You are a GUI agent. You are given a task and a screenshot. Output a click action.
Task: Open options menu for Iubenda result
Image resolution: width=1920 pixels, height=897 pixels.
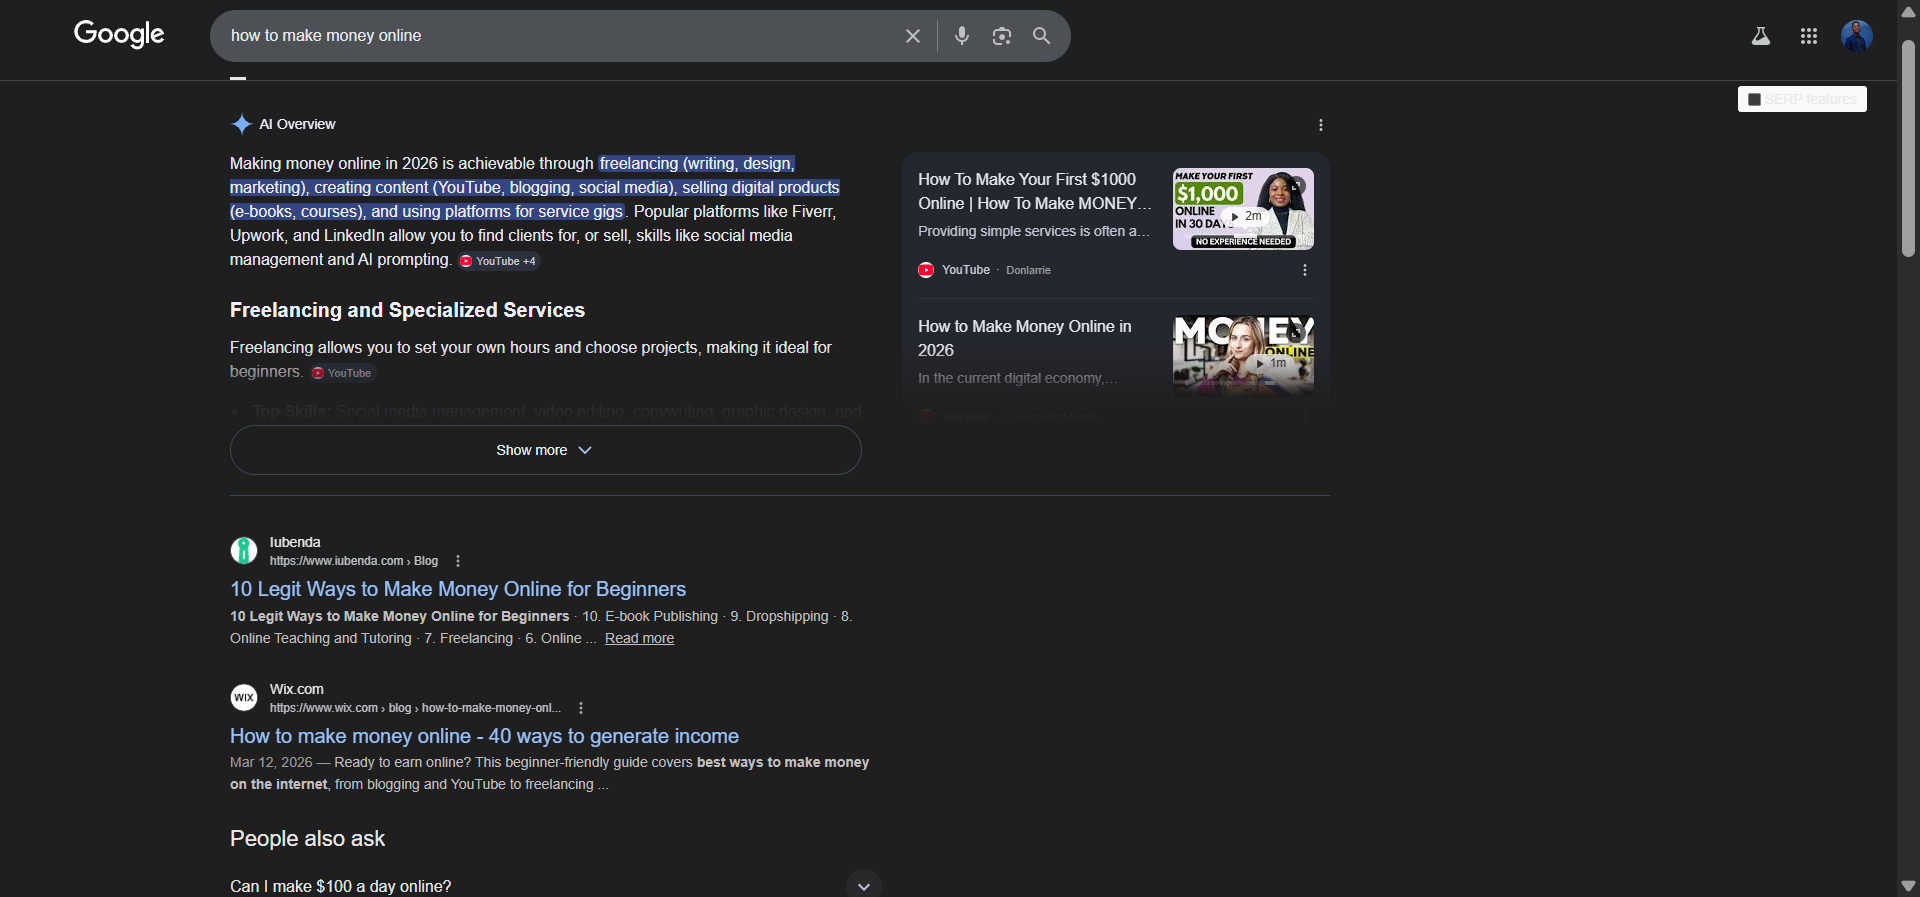(x=458, y=561)
